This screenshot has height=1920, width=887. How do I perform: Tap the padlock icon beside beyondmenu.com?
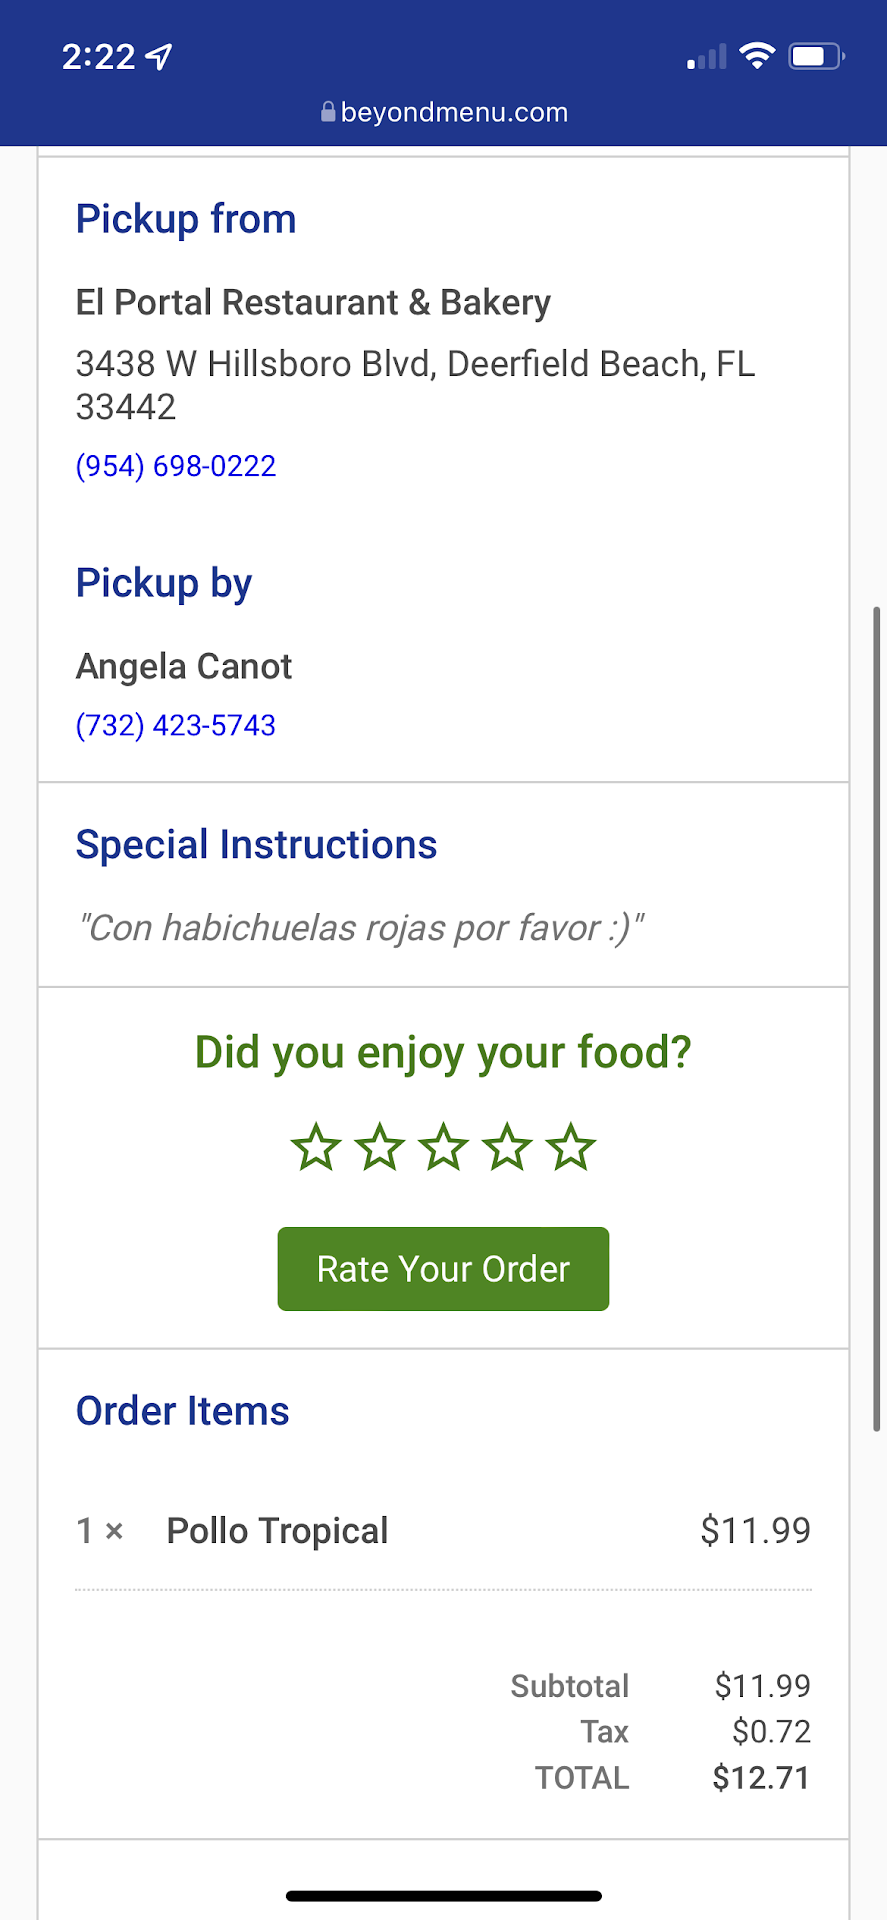[x=328, y=112]
